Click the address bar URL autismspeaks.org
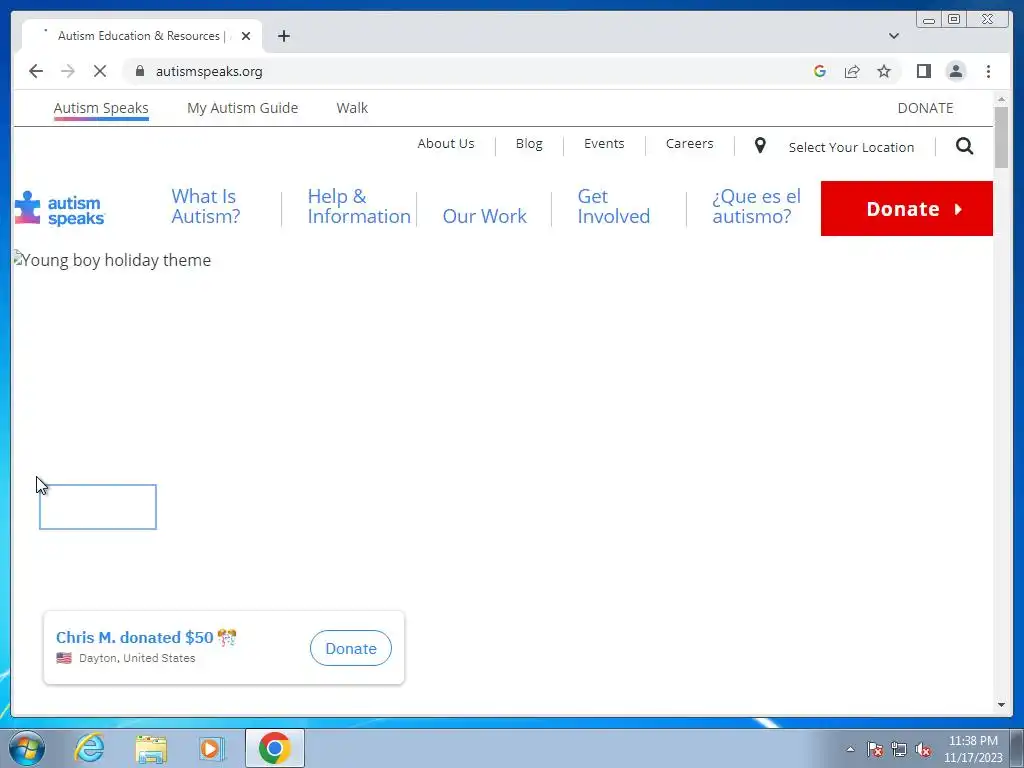 point(209,71)
